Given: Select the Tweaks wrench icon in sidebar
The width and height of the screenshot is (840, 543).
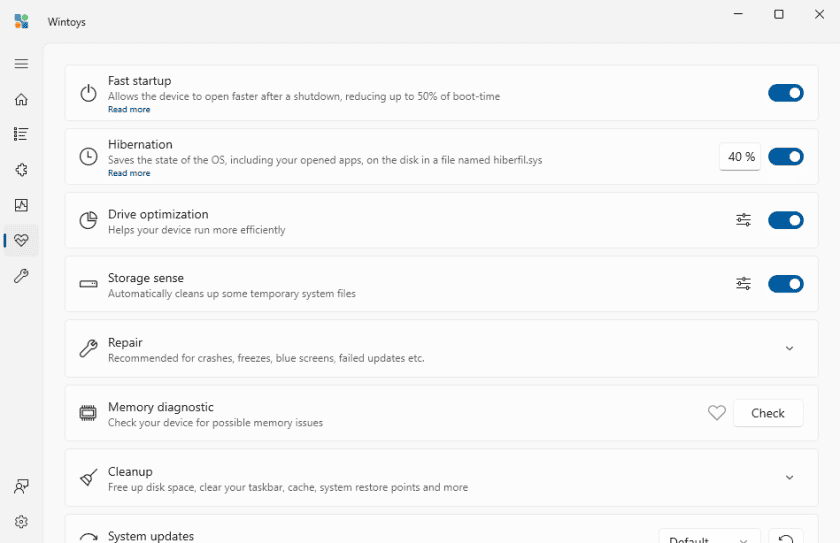Looking at the screenshot, I should click(x=21, y=276).
